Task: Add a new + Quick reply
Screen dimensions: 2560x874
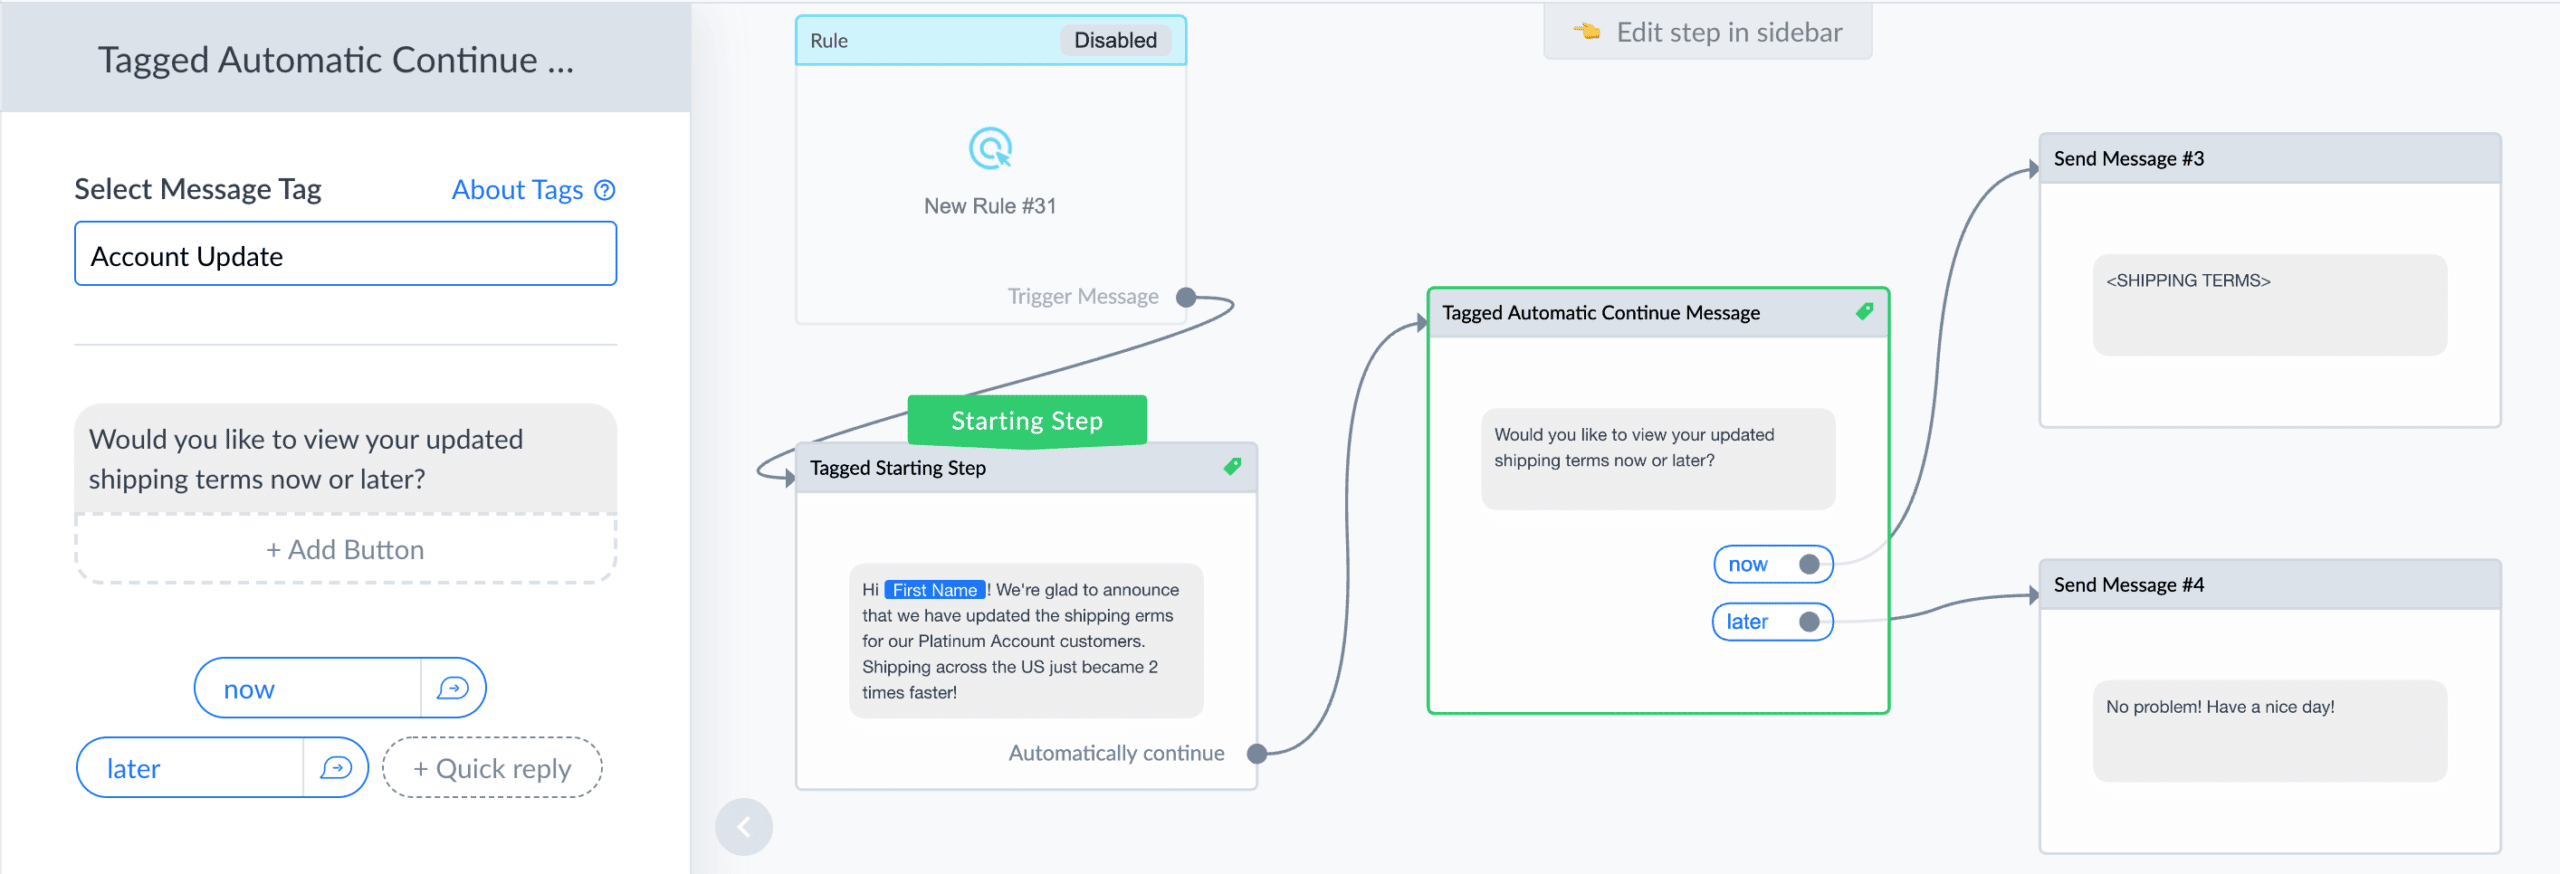Action: [492, 768]
